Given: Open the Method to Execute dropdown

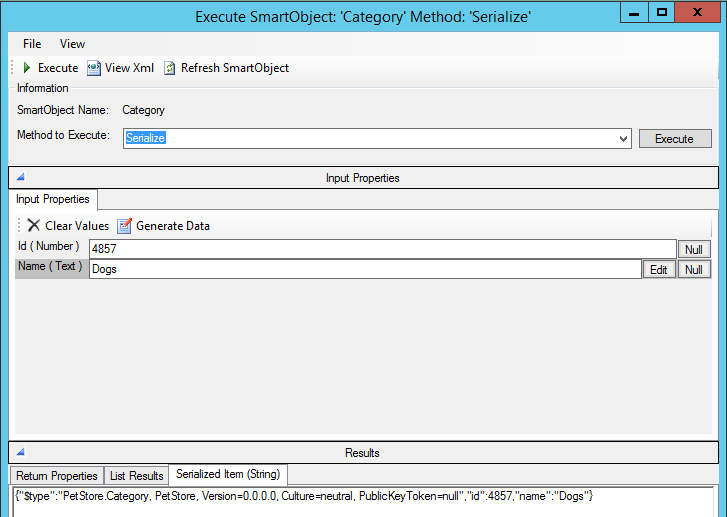Looking at the screenshot, I should tap(623, 139).
